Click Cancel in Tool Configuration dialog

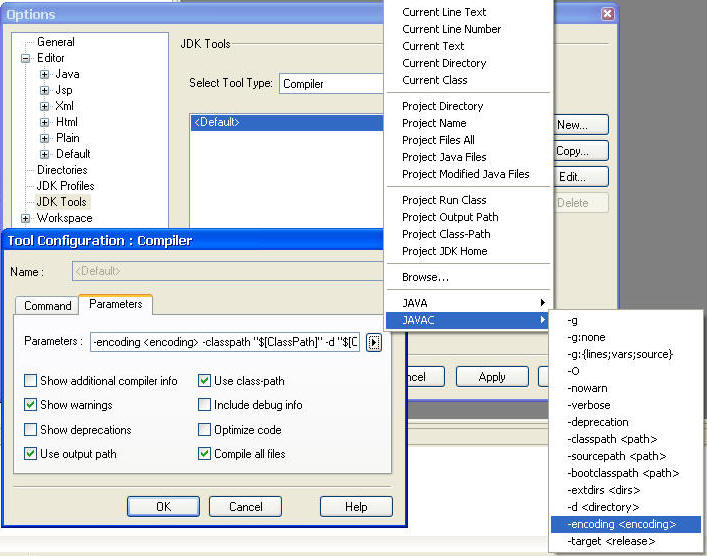point(246,507)
